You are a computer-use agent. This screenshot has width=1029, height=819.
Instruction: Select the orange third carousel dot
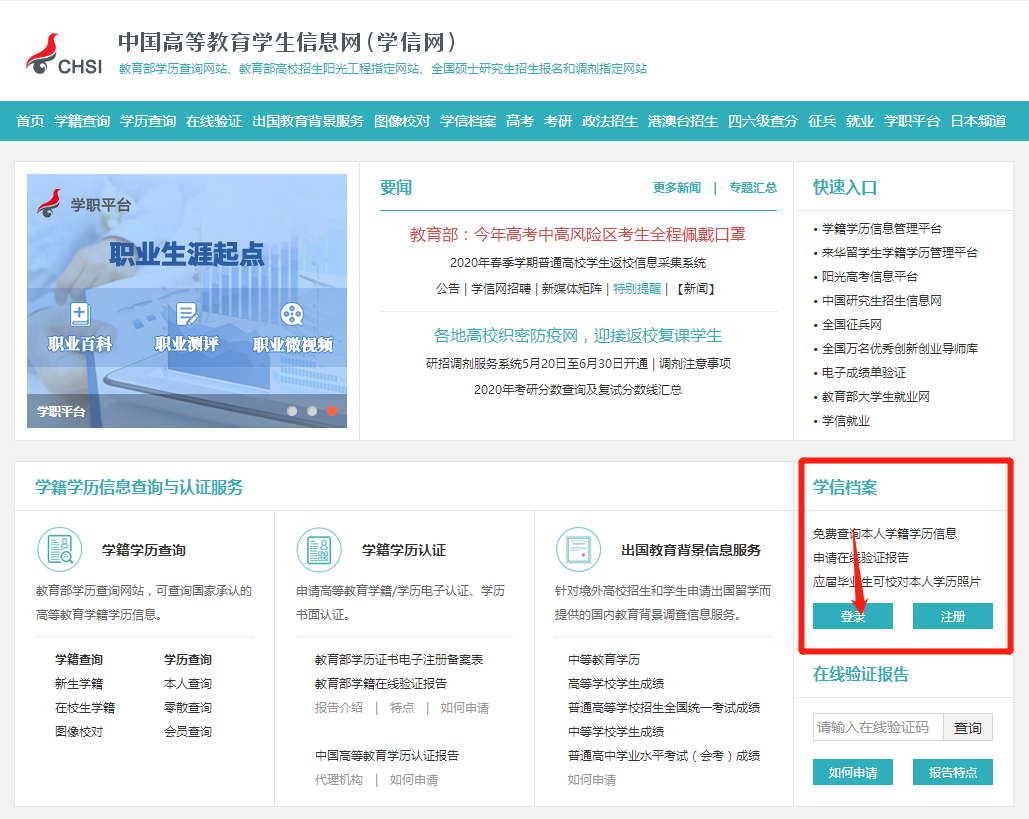332,411
